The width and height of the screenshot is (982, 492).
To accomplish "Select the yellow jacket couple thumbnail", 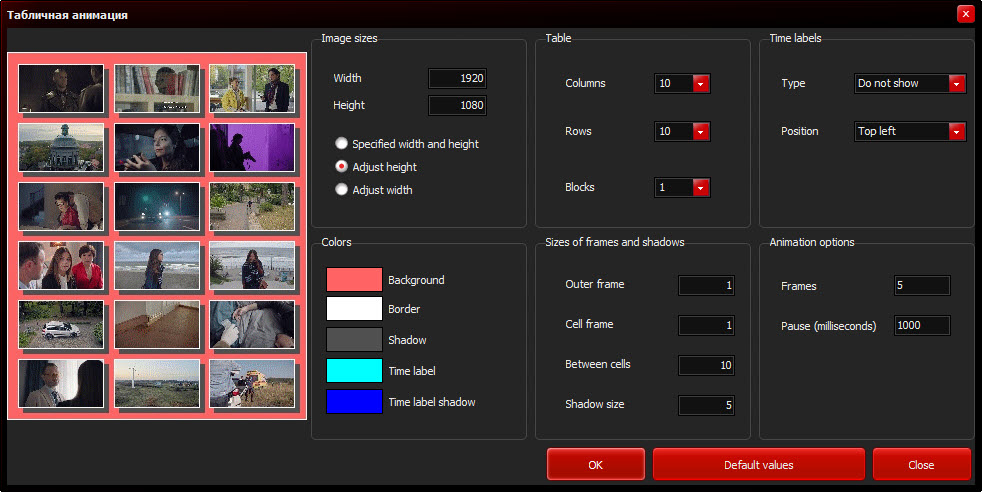I will point(252,88).
